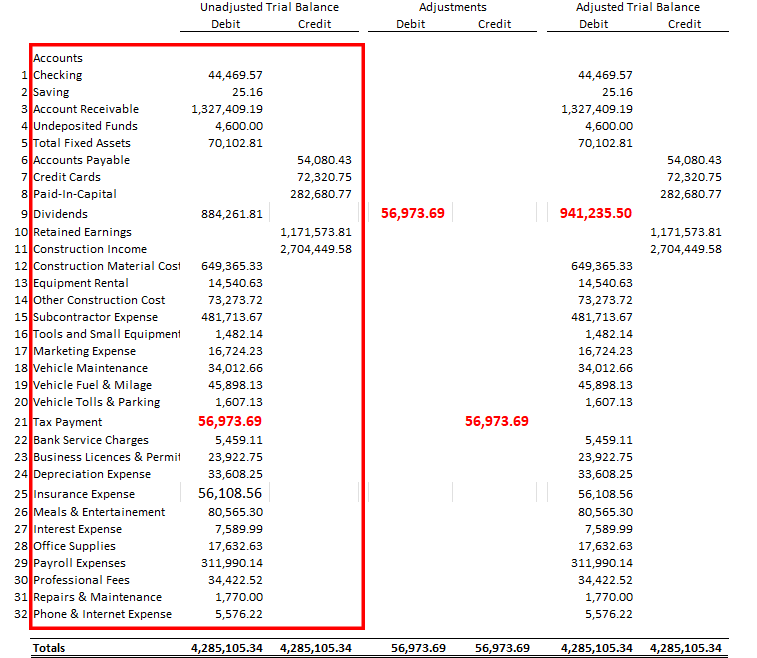This screenshot has width=757, height=658.
Task: Click the Construction Material Cost label
Action: 106,266
